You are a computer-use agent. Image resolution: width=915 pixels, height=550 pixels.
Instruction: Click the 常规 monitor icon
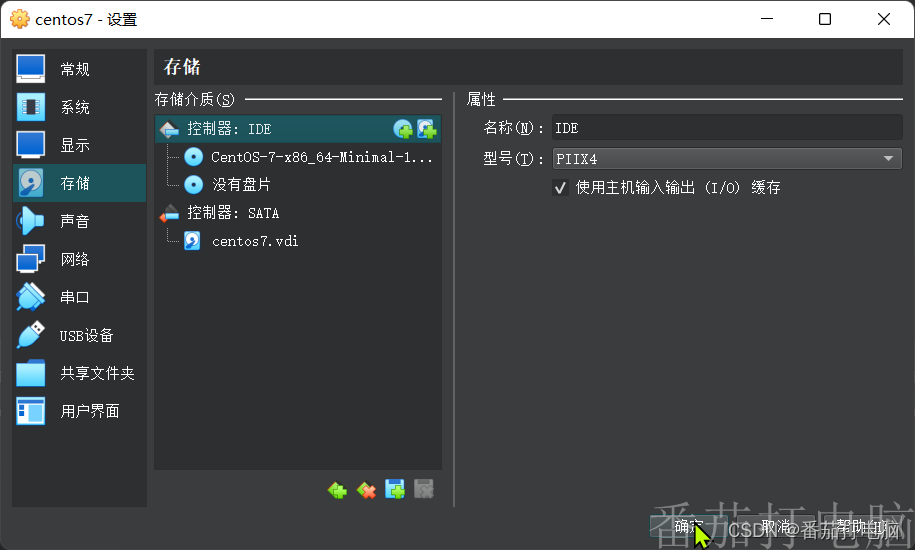[x=31, y=69]
